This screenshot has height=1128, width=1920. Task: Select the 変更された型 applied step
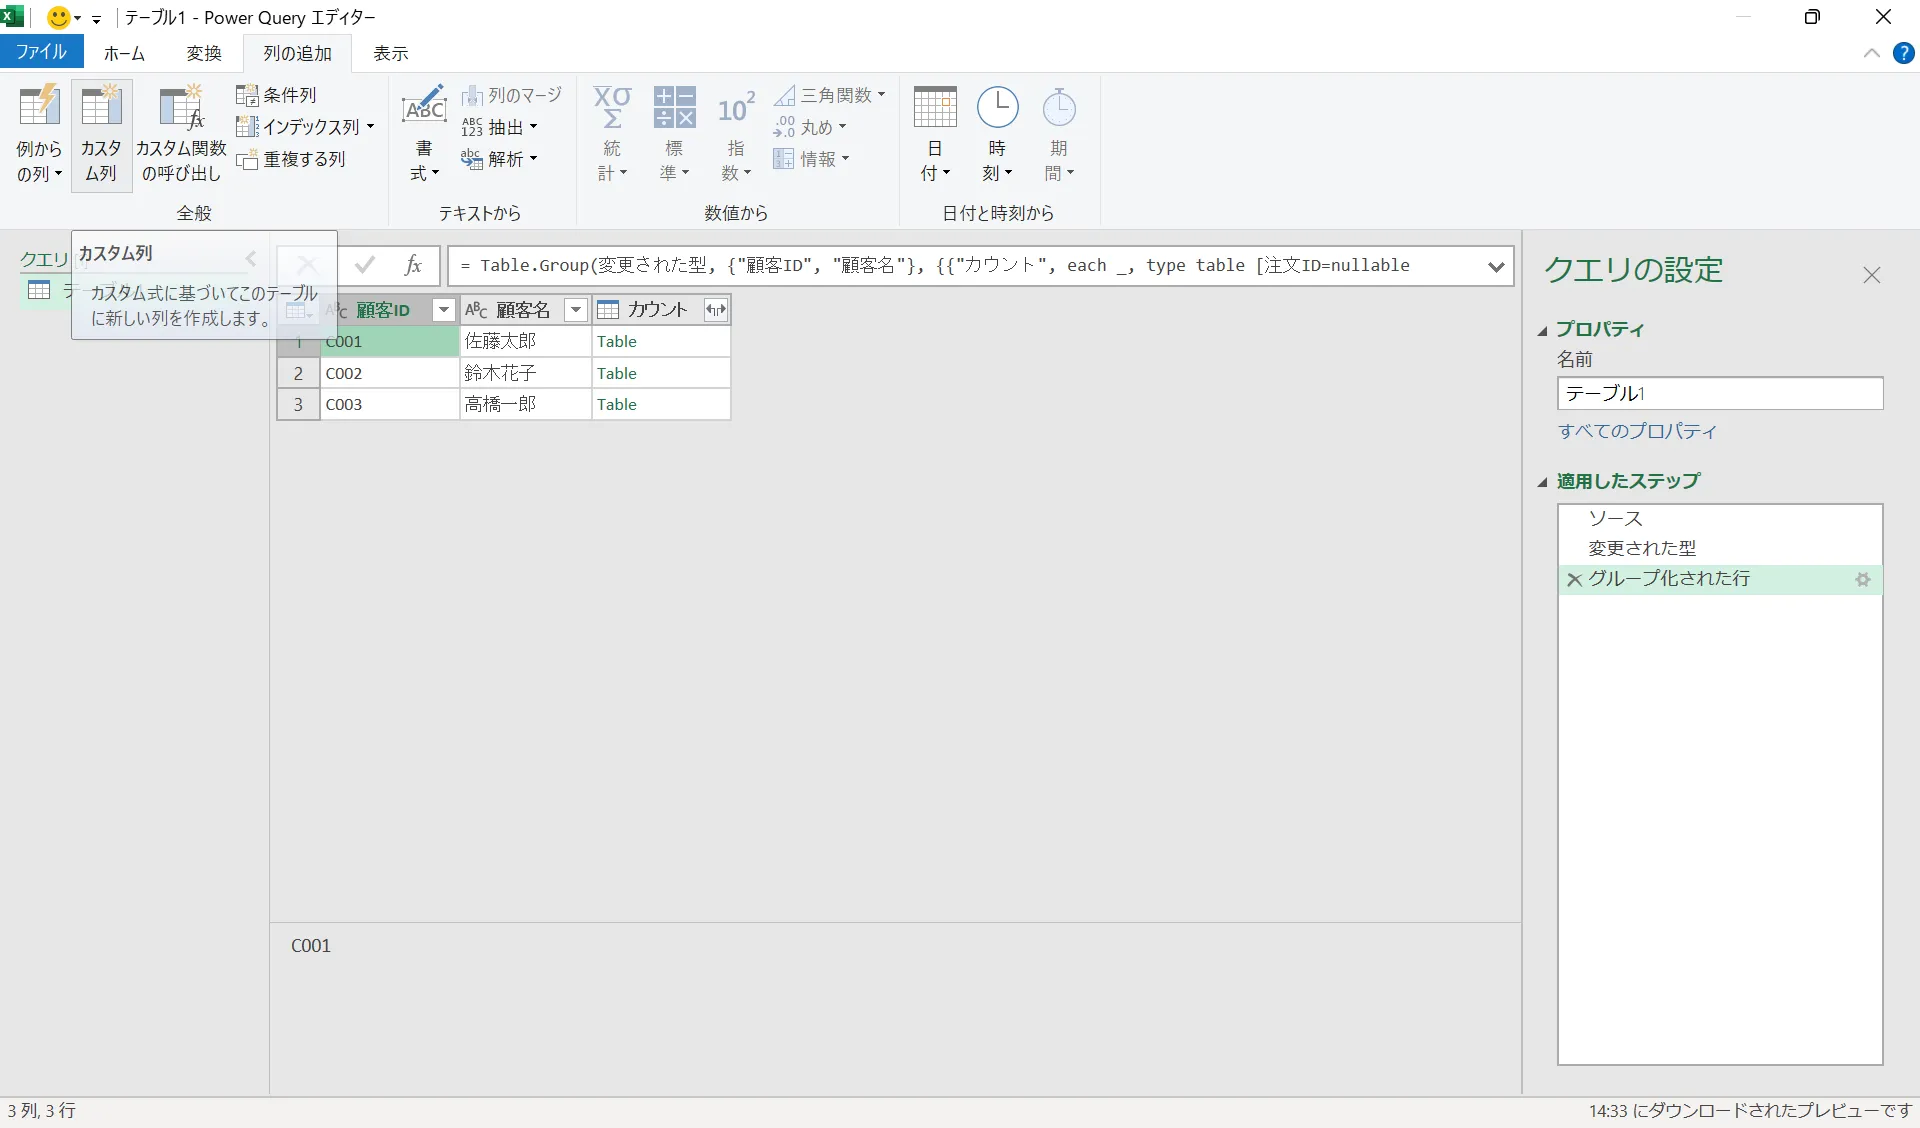1642,548
